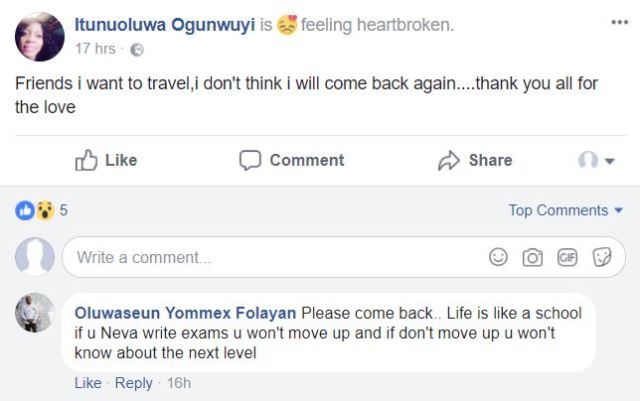Click the Share arrow icon
640x401 pixels.
click(x=448, y=160)
